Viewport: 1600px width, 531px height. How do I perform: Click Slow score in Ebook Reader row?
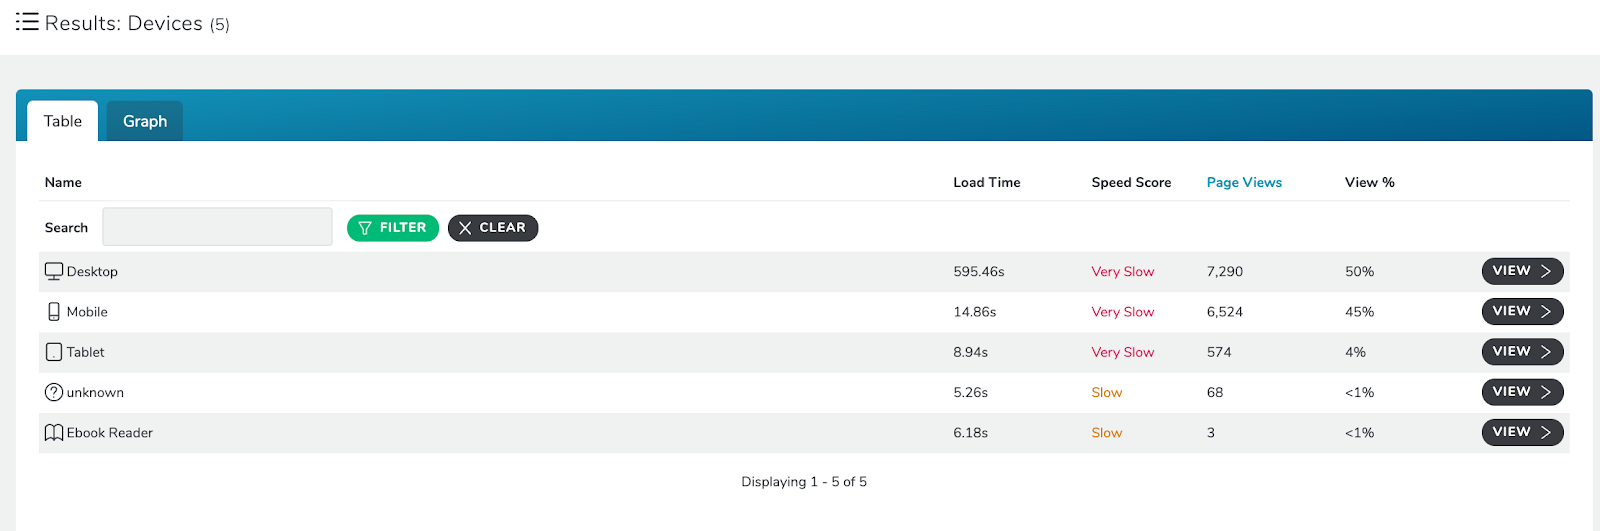(1106, 433)
